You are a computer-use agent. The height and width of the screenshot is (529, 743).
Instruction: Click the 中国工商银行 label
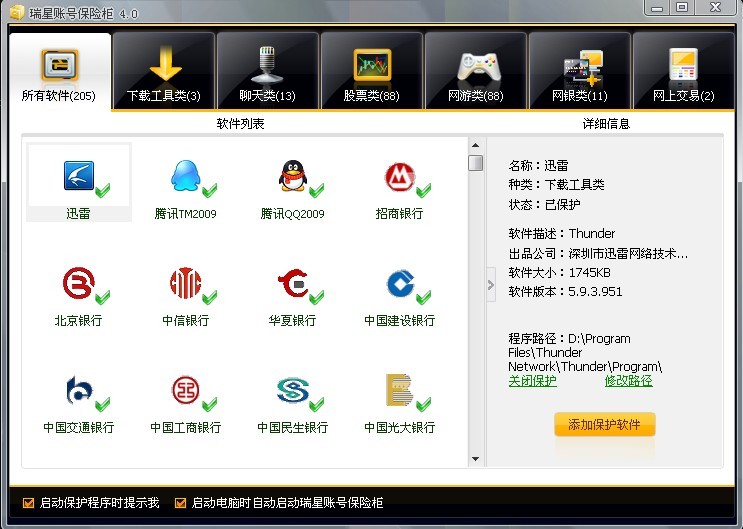pyautogui.click(x=185, y=428)
